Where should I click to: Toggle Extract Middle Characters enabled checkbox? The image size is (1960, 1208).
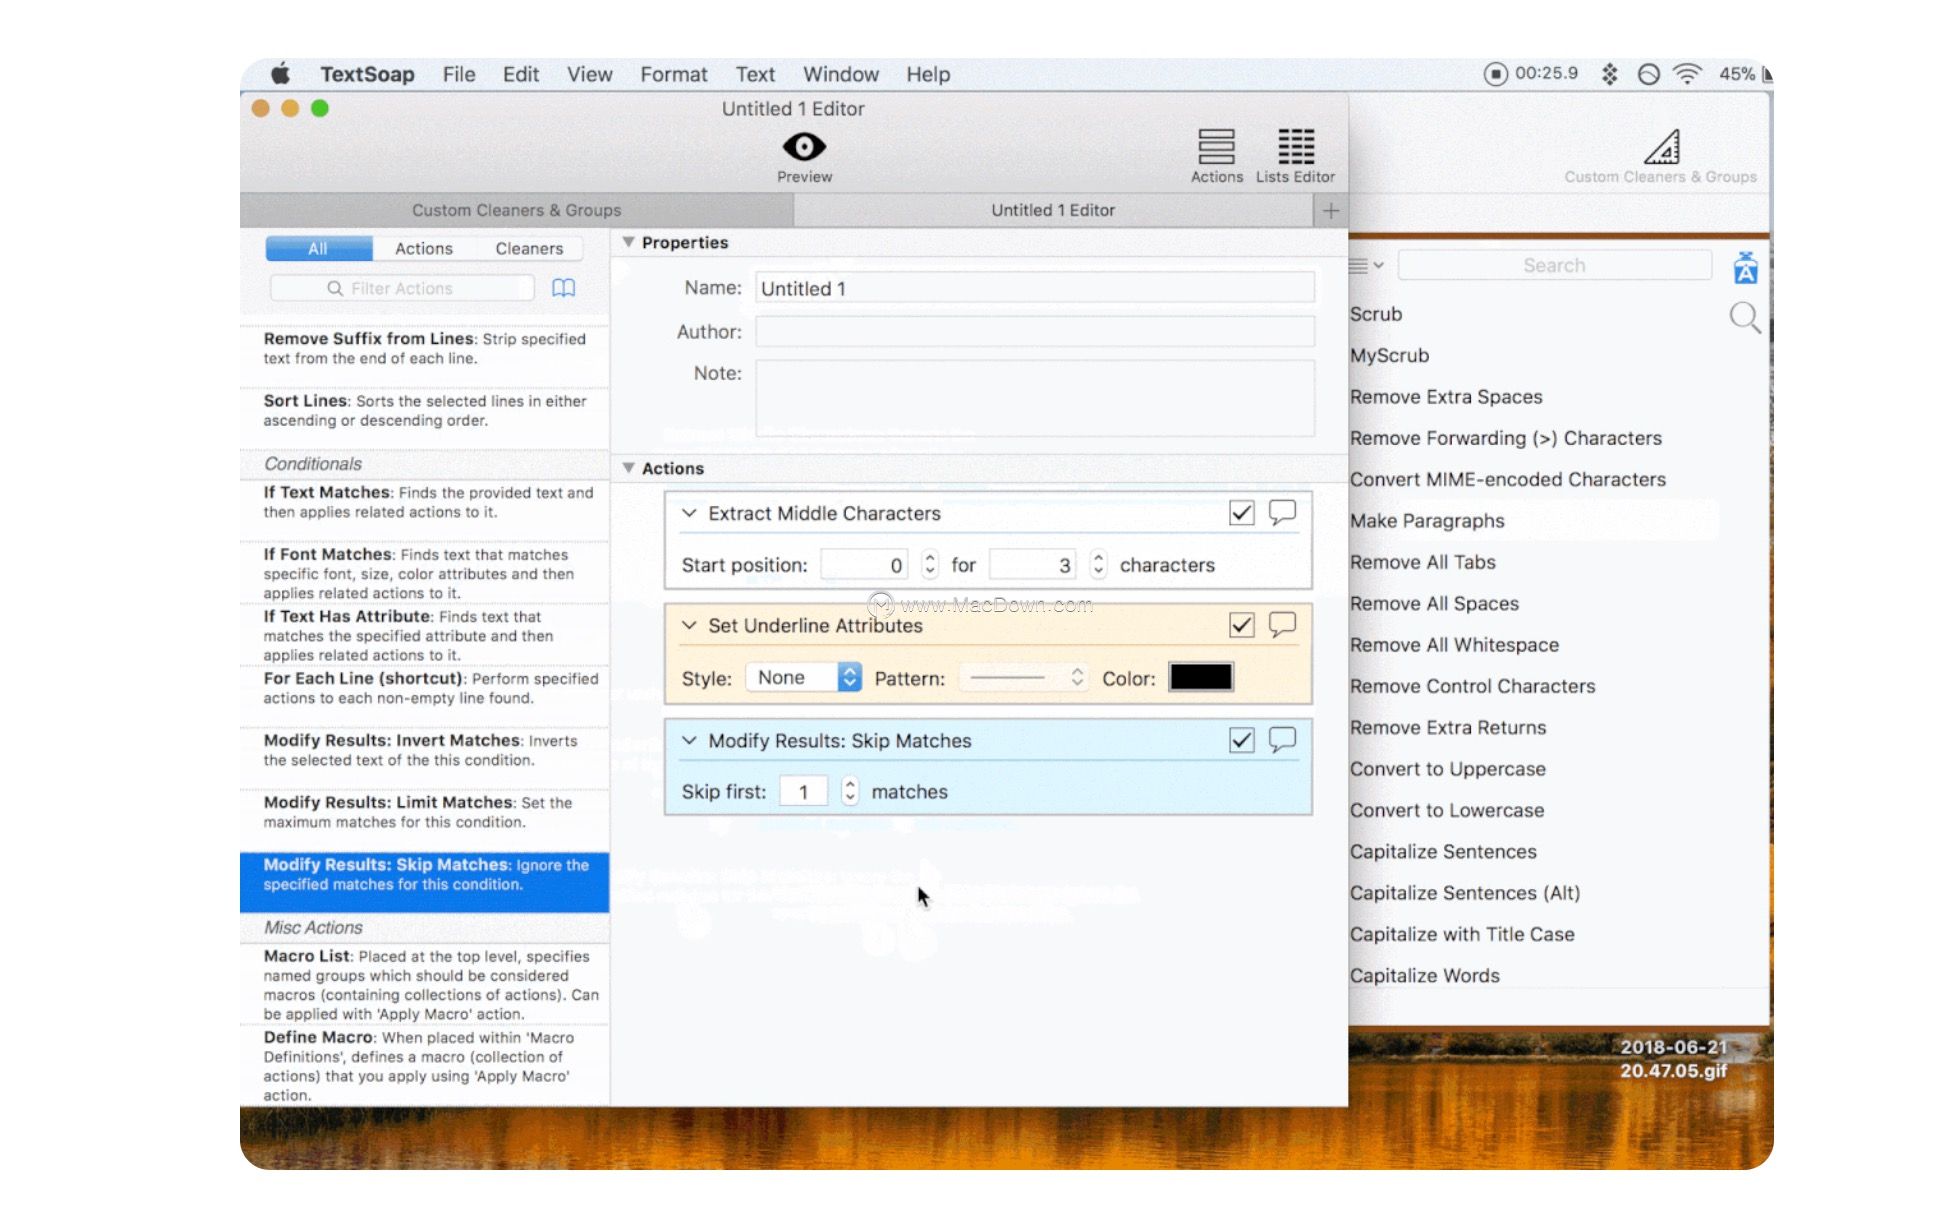(1241, 513)
